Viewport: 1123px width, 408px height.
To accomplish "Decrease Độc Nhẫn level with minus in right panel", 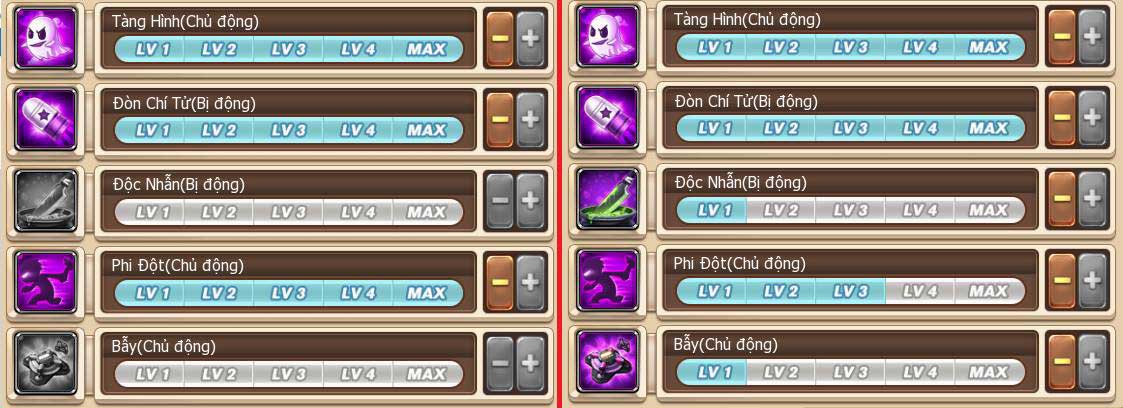I will tap(1062, 200).
